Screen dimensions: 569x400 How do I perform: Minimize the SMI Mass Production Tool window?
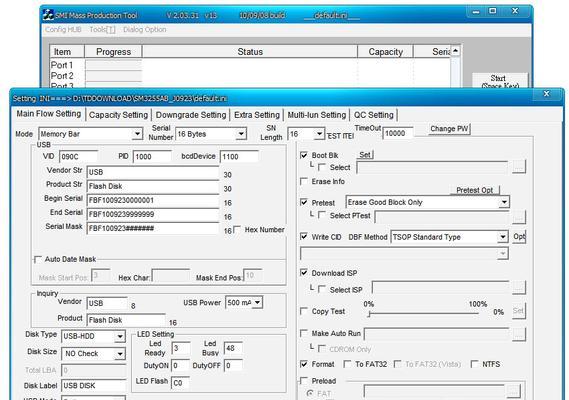tap(476, 11)
